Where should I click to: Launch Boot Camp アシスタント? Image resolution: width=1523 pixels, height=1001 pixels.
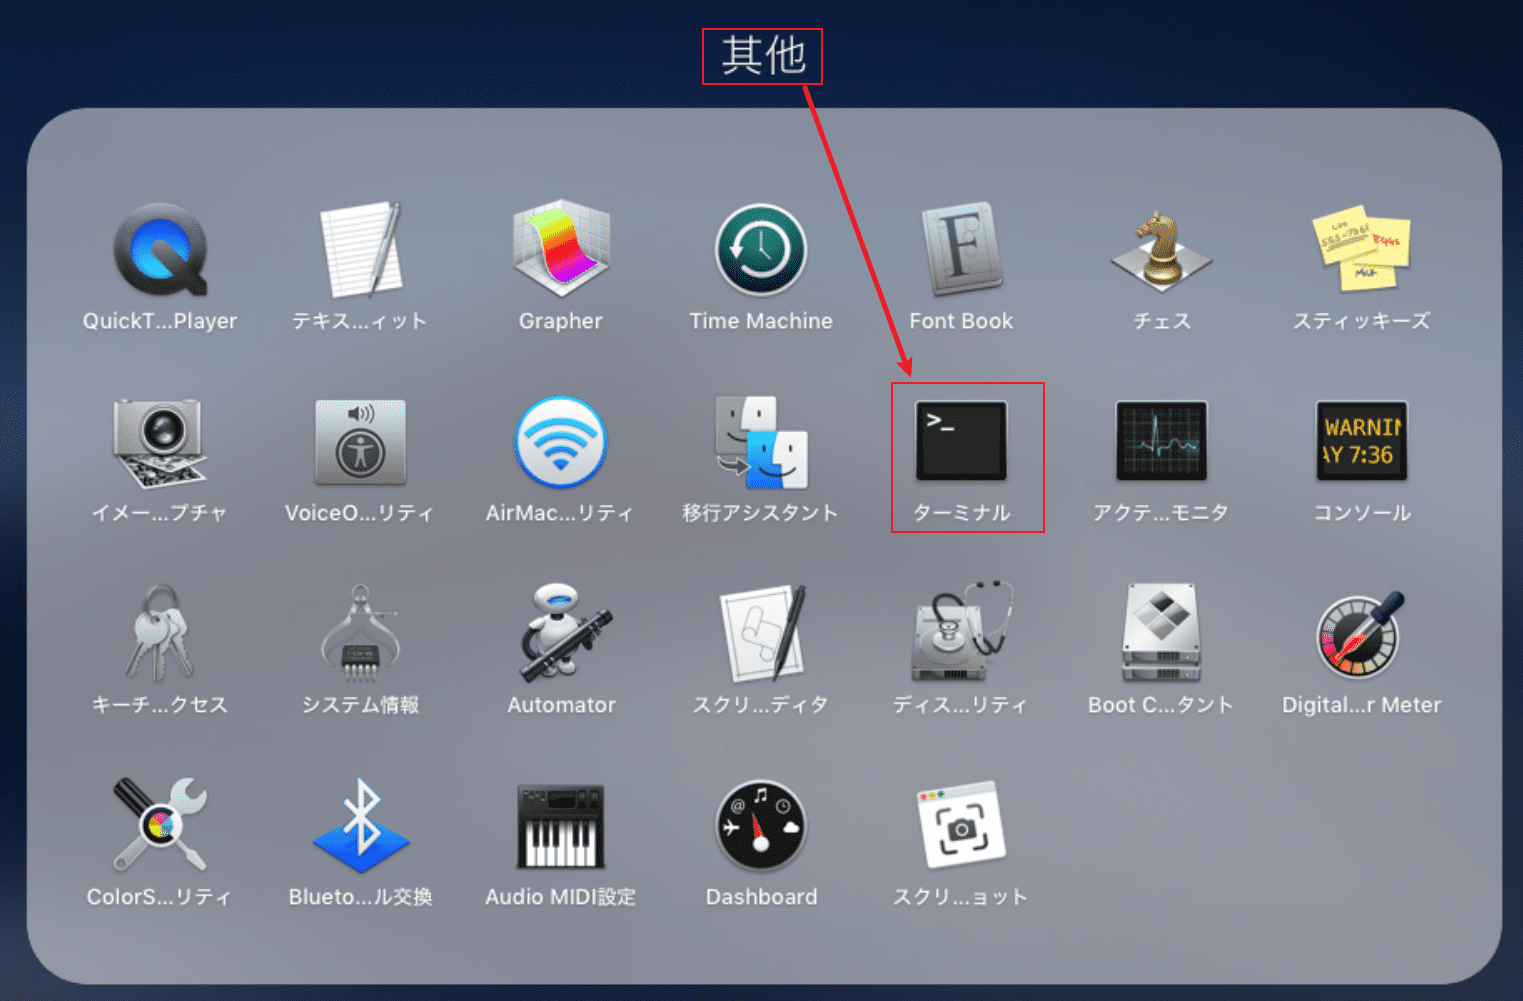(1161, 634)
